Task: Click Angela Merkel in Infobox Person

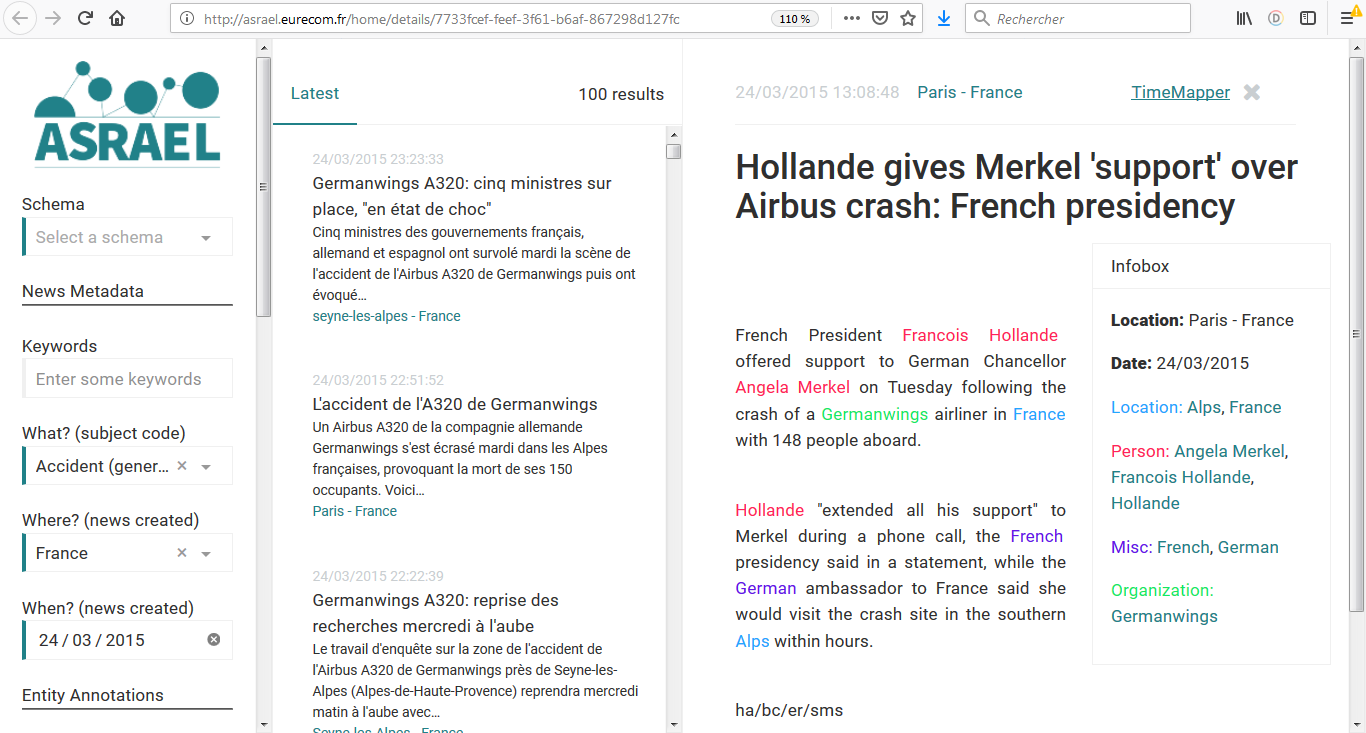Action: [1230, 451]
